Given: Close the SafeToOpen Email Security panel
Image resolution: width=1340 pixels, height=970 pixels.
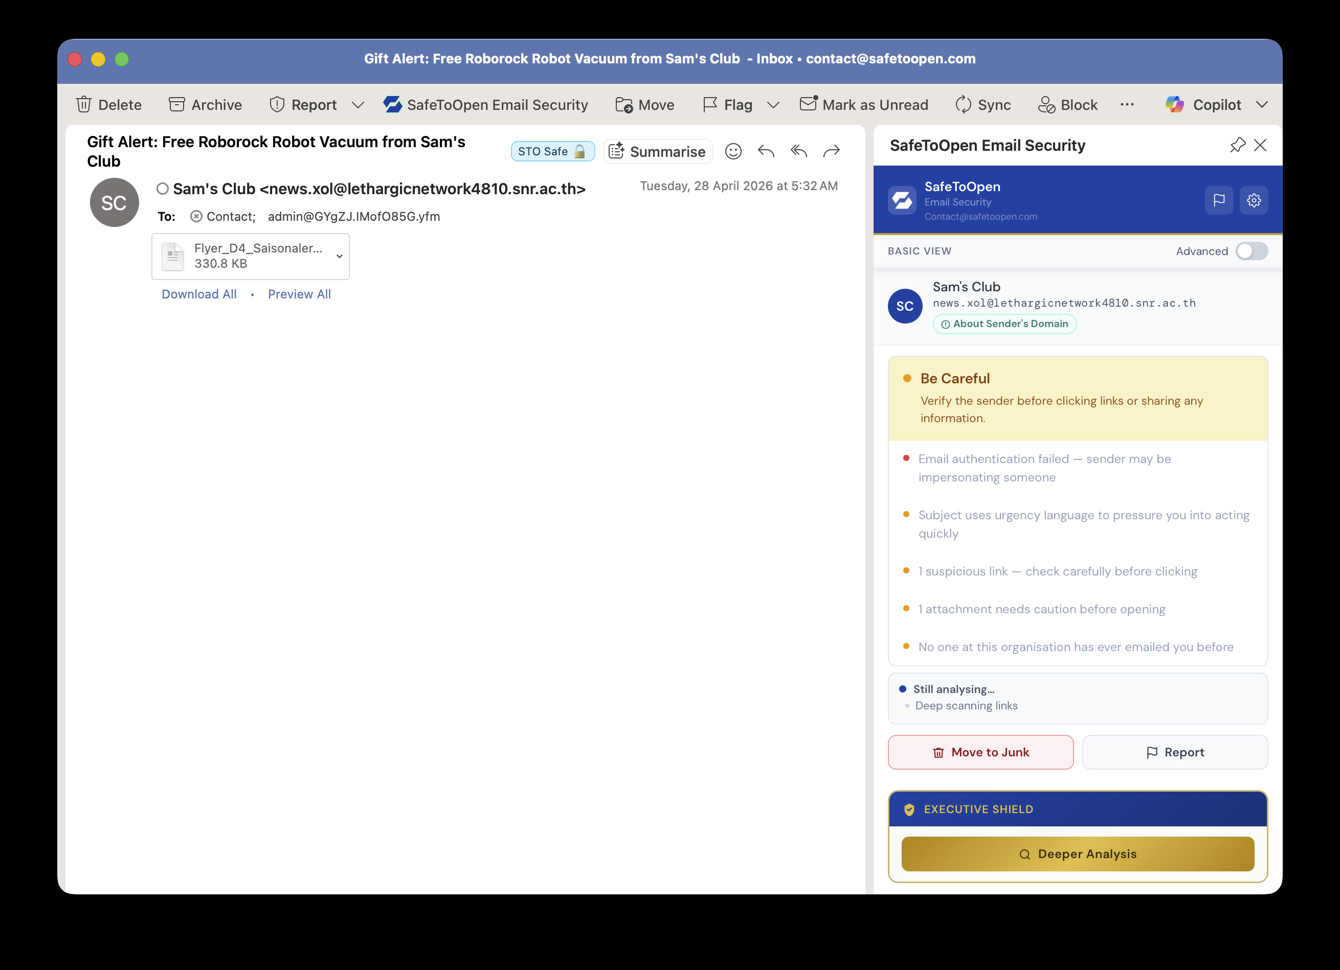Looking at the screenshot, I should point(1260,145).
